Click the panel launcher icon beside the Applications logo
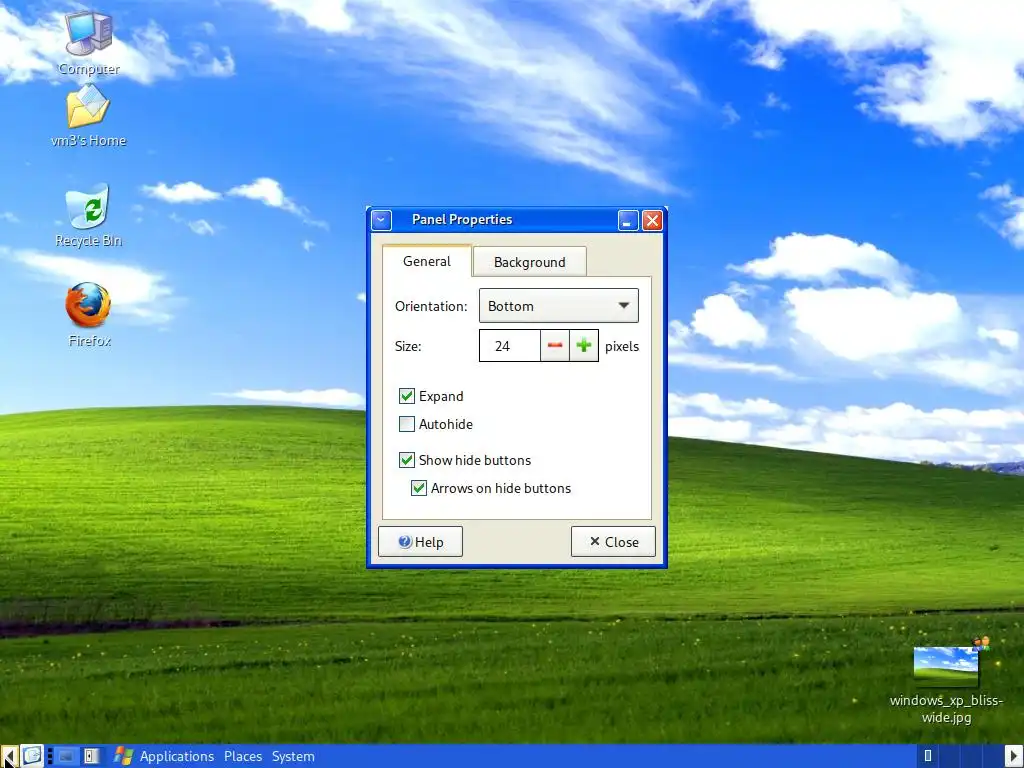The height and width of the screenshot is (768, 1024). point(91,756)
